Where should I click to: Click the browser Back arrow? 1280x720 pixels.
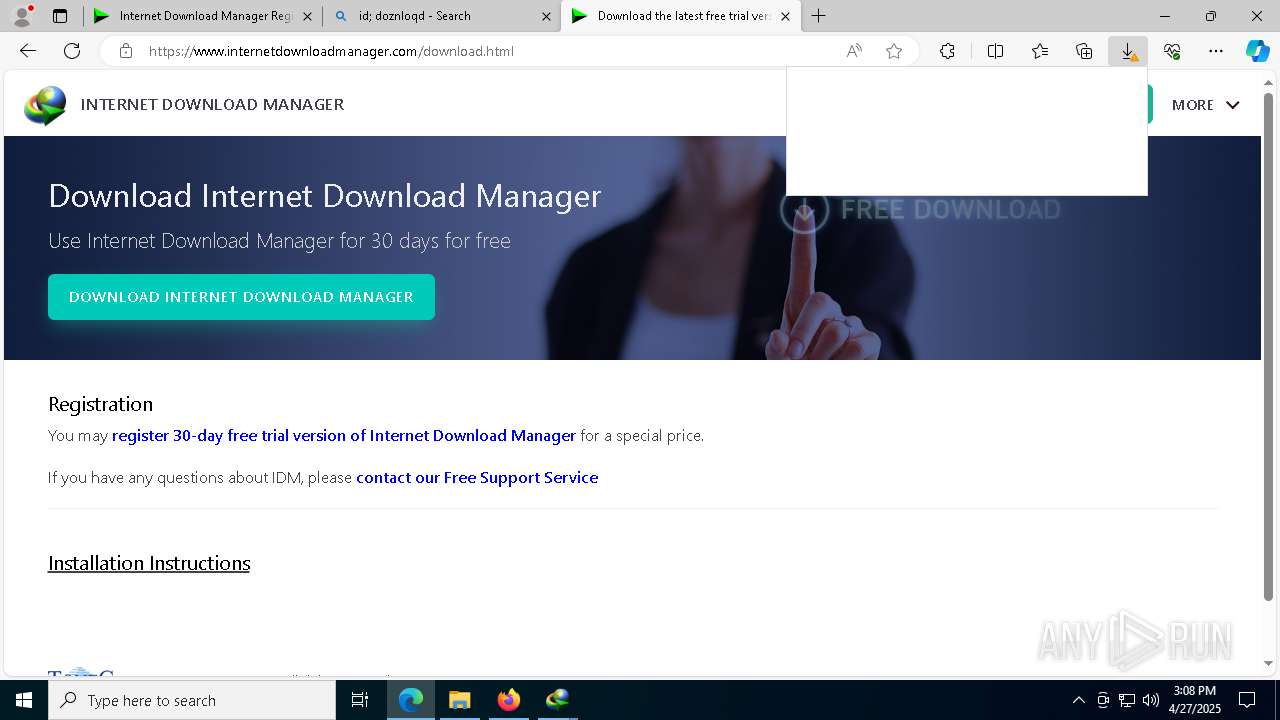coord(28,51)
